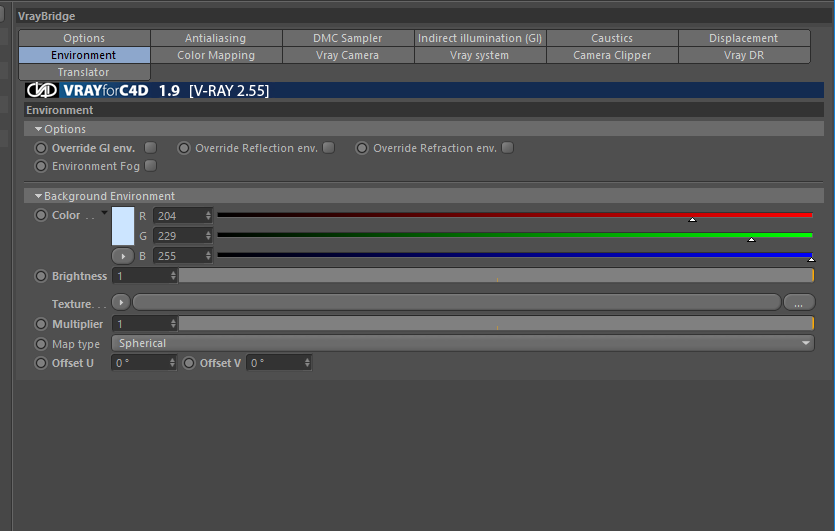The width and height of the screenshot is (835, 531).
Task: Click the Multiplier stepper arrows
Action: [x=173, y=324]
